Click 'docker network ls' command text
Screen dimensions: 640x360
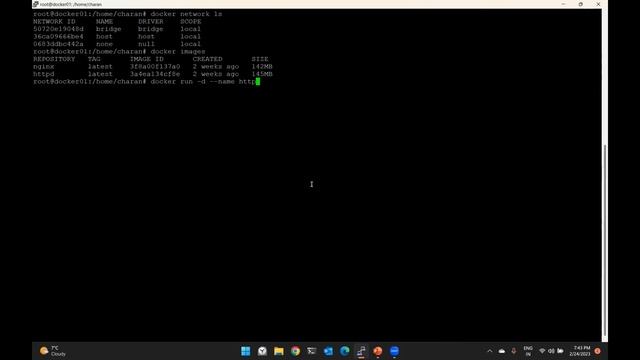186,14
